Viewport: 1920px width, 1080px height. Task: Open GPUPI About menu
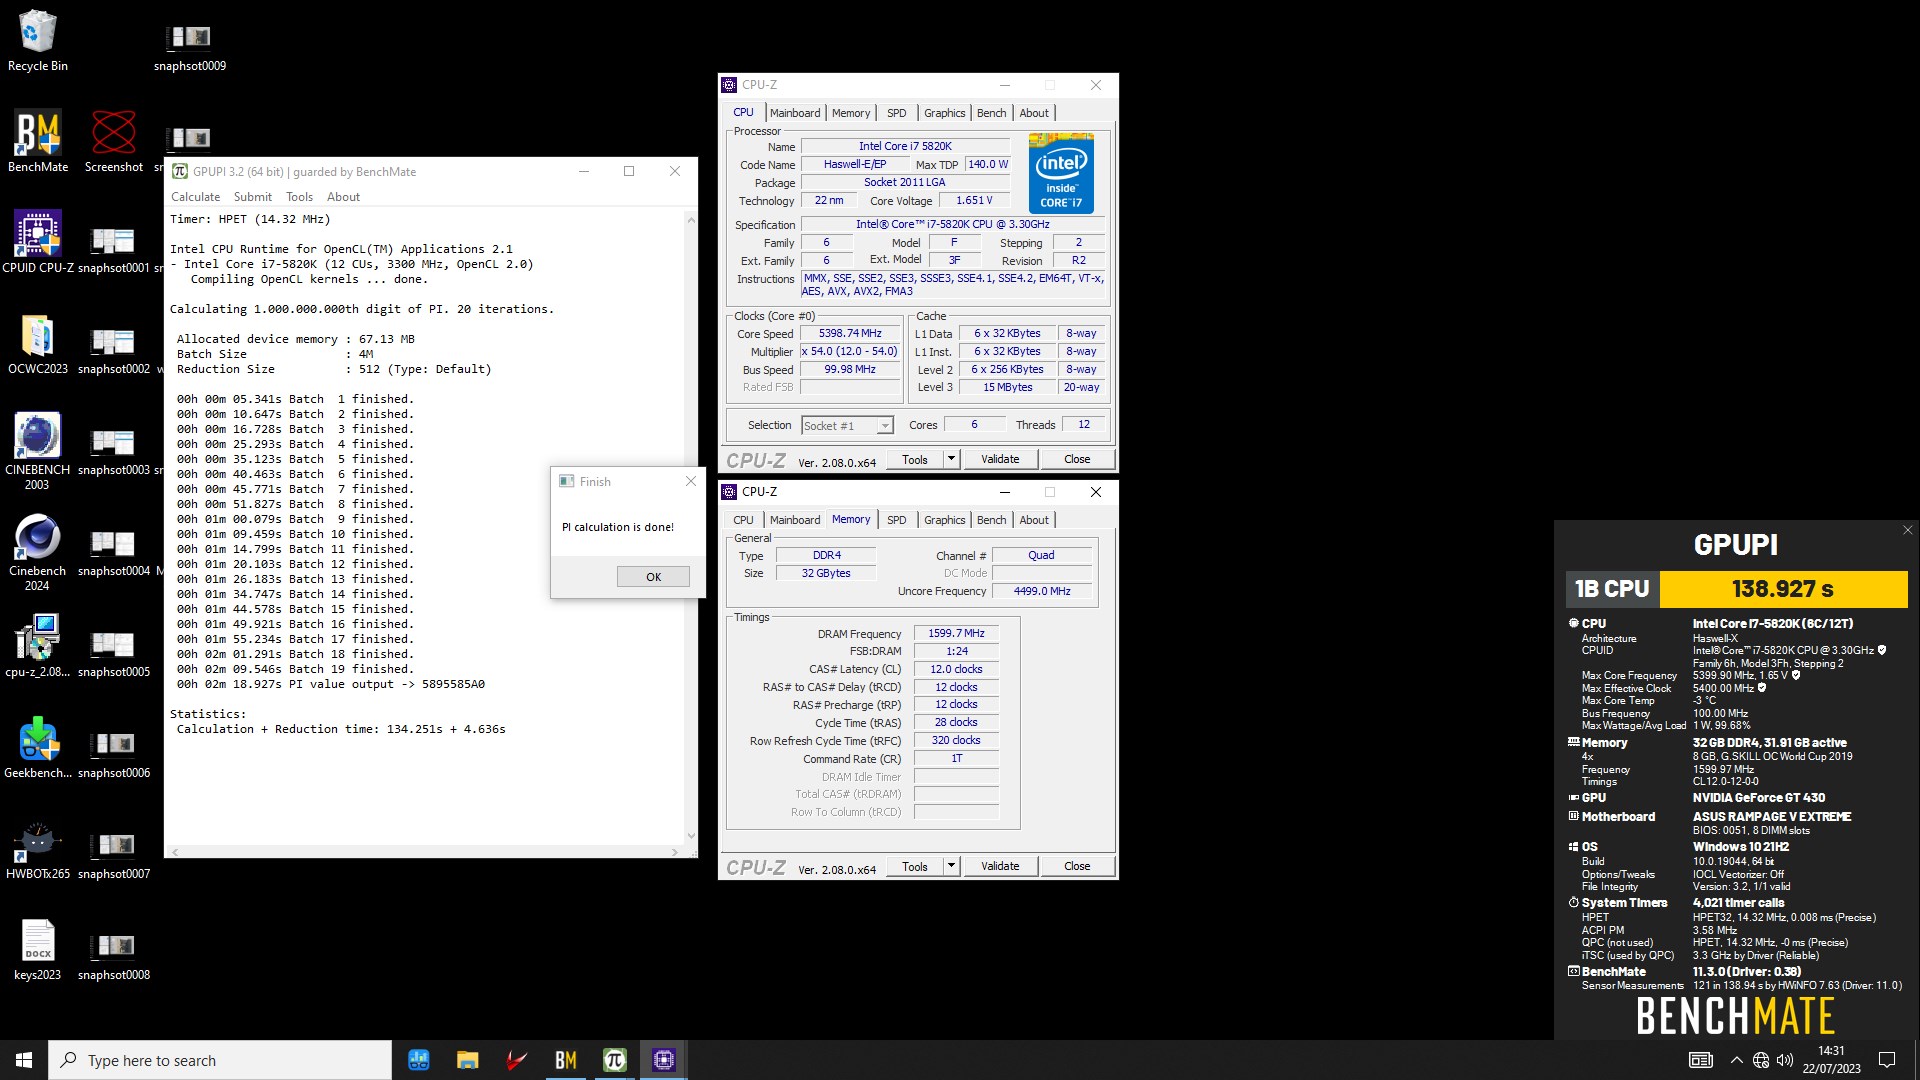point(343,197)
